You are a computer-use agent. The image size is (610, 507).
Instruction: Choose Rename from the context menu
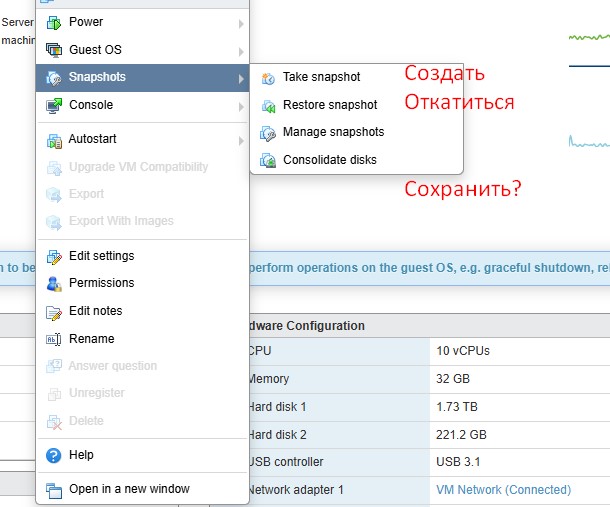pos(91,339)
